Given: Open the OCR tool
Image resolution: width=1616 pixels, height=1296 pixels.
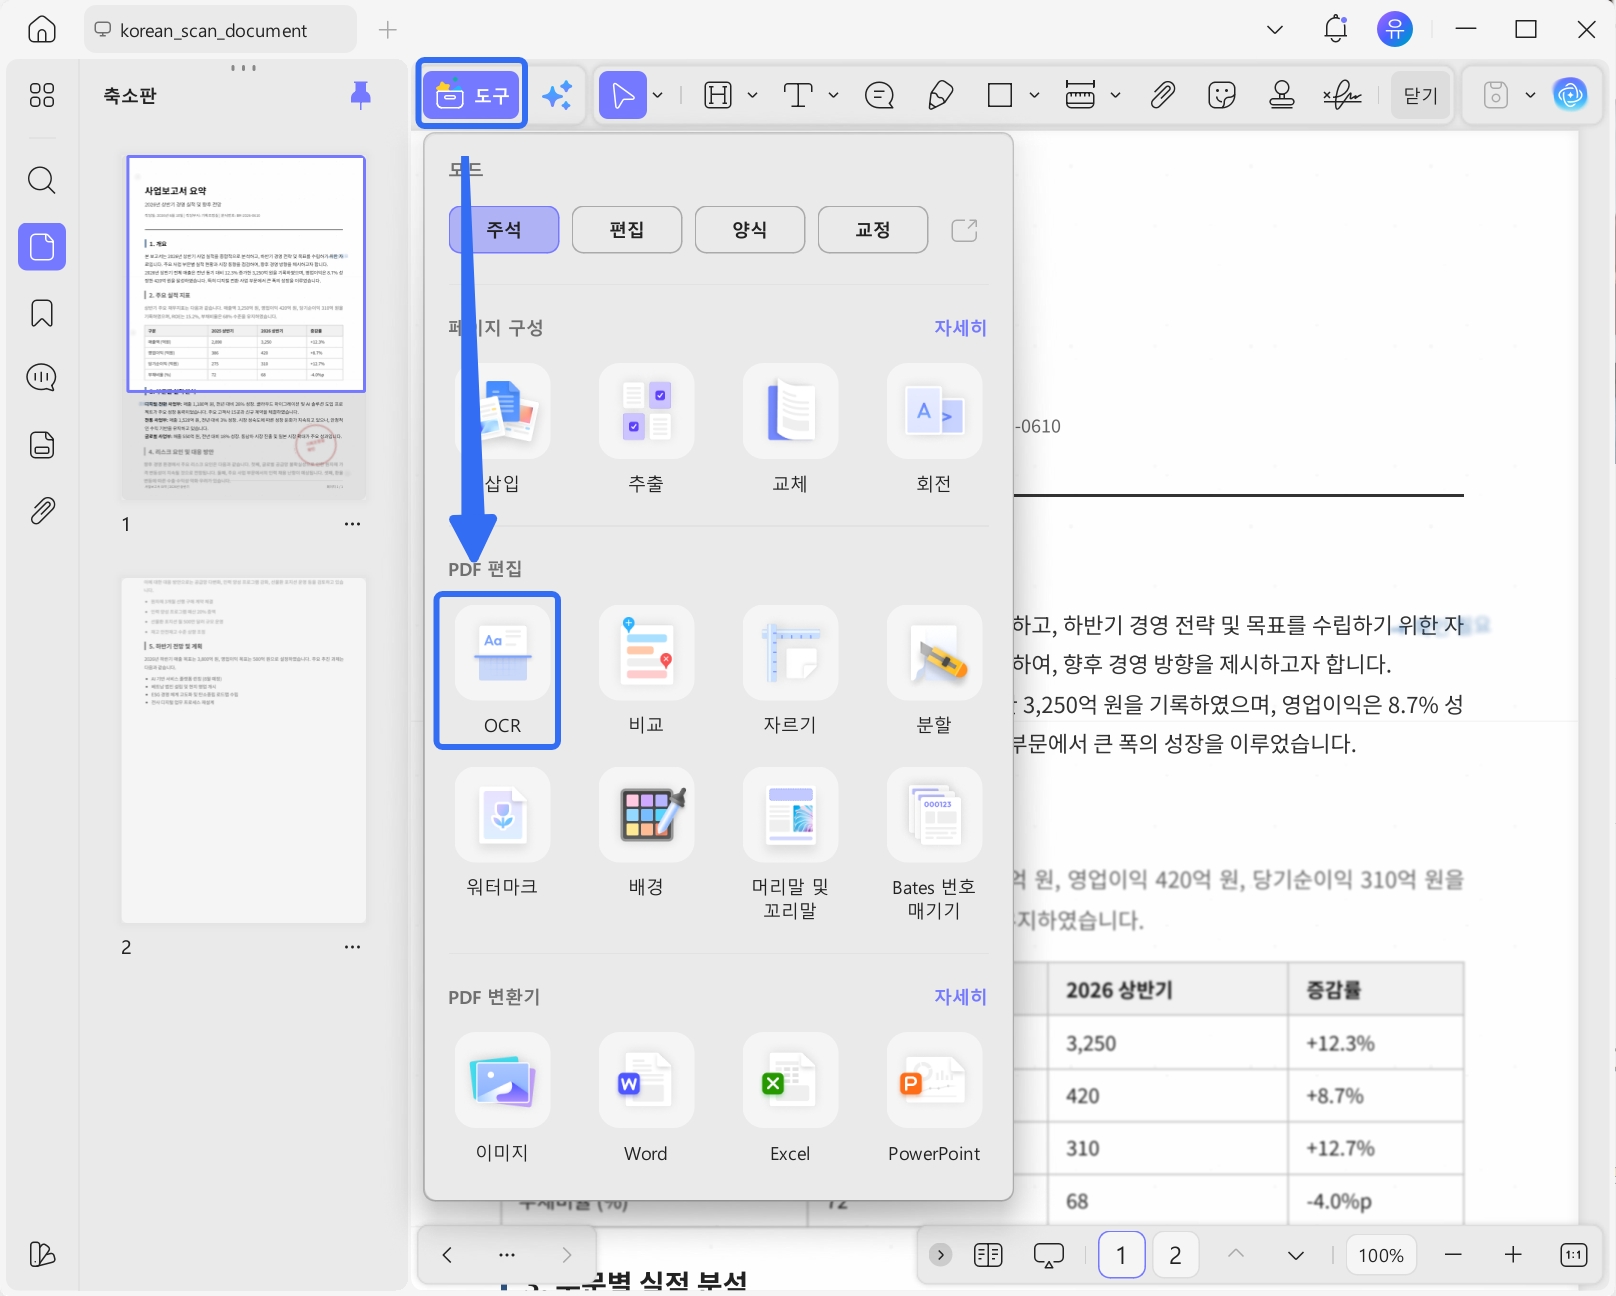Looking at the screenshot, I should (502, 671).
